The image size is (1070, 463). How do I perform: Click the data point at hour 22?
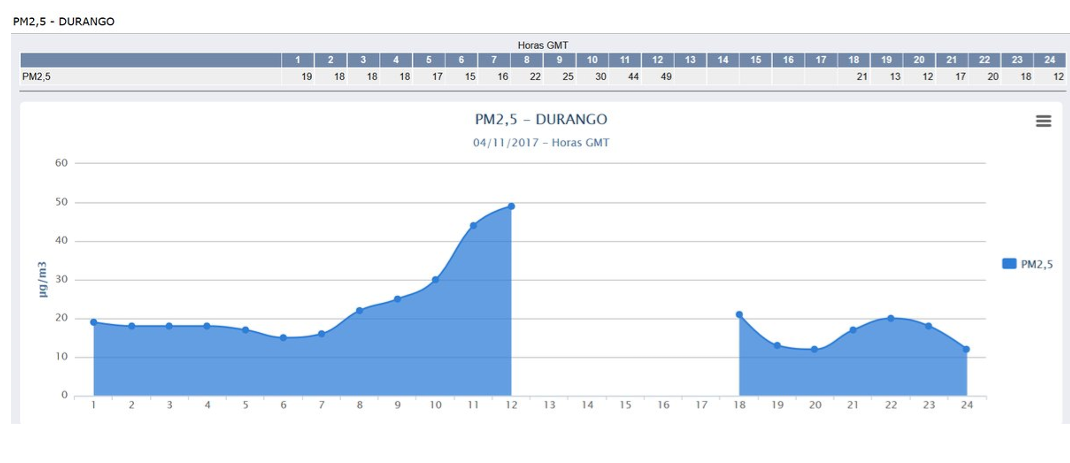[x=891, y=318]
